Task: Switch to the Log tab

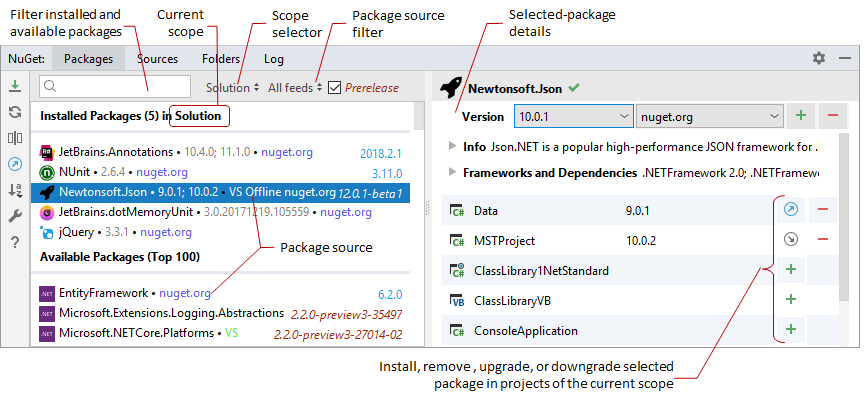Action: coord(274,59)
